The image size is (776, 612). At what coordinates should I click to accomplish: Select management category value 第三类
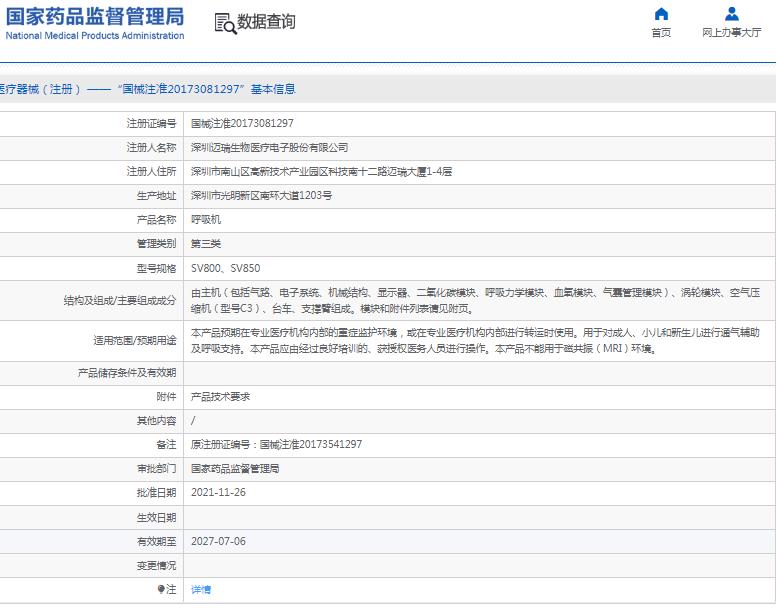point(206,243)
